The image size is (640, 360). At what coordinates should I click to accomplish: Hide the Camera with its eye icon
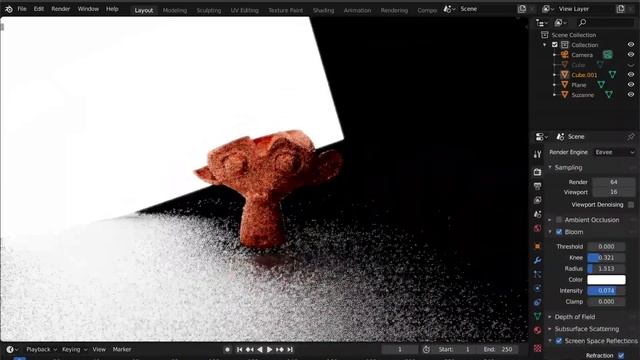[631, 55]
